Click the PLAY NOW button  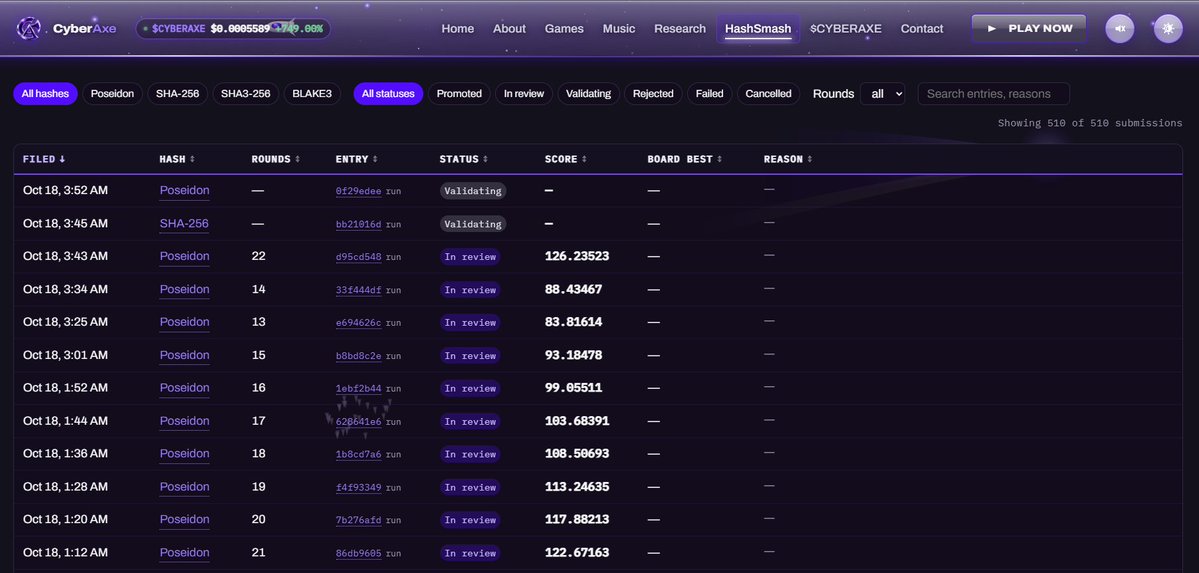1028,28
